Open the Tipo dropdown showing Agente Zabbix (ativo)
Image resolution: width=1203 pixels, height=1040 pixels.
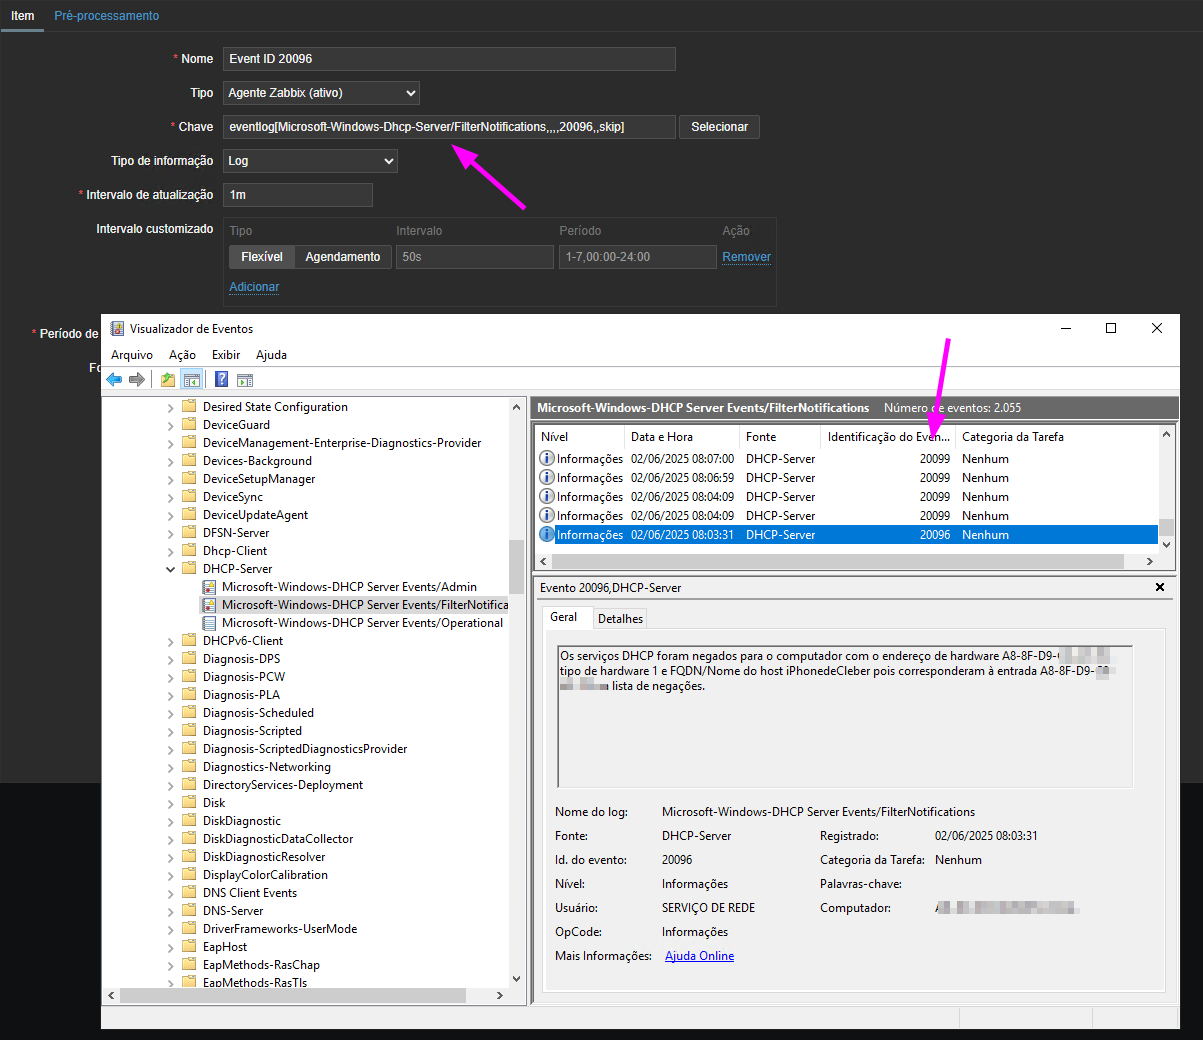321,93
